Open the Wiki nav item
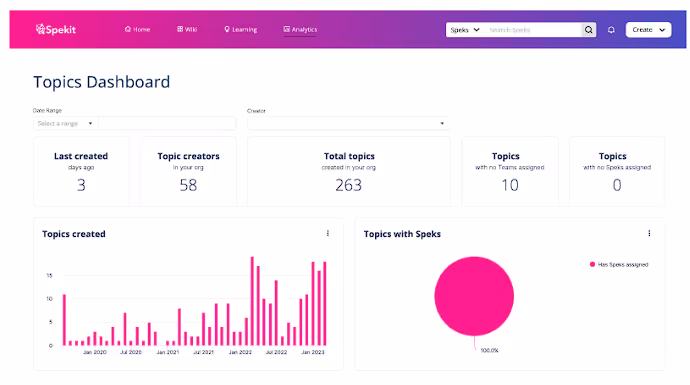Image resolution: width=690 pixels, height=385 pixels. click(x=187, y=29)
